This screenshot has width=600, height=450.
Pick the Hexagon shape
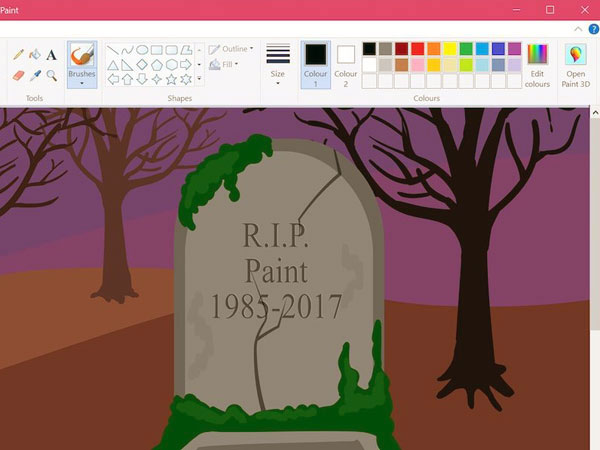click(171, 65)
